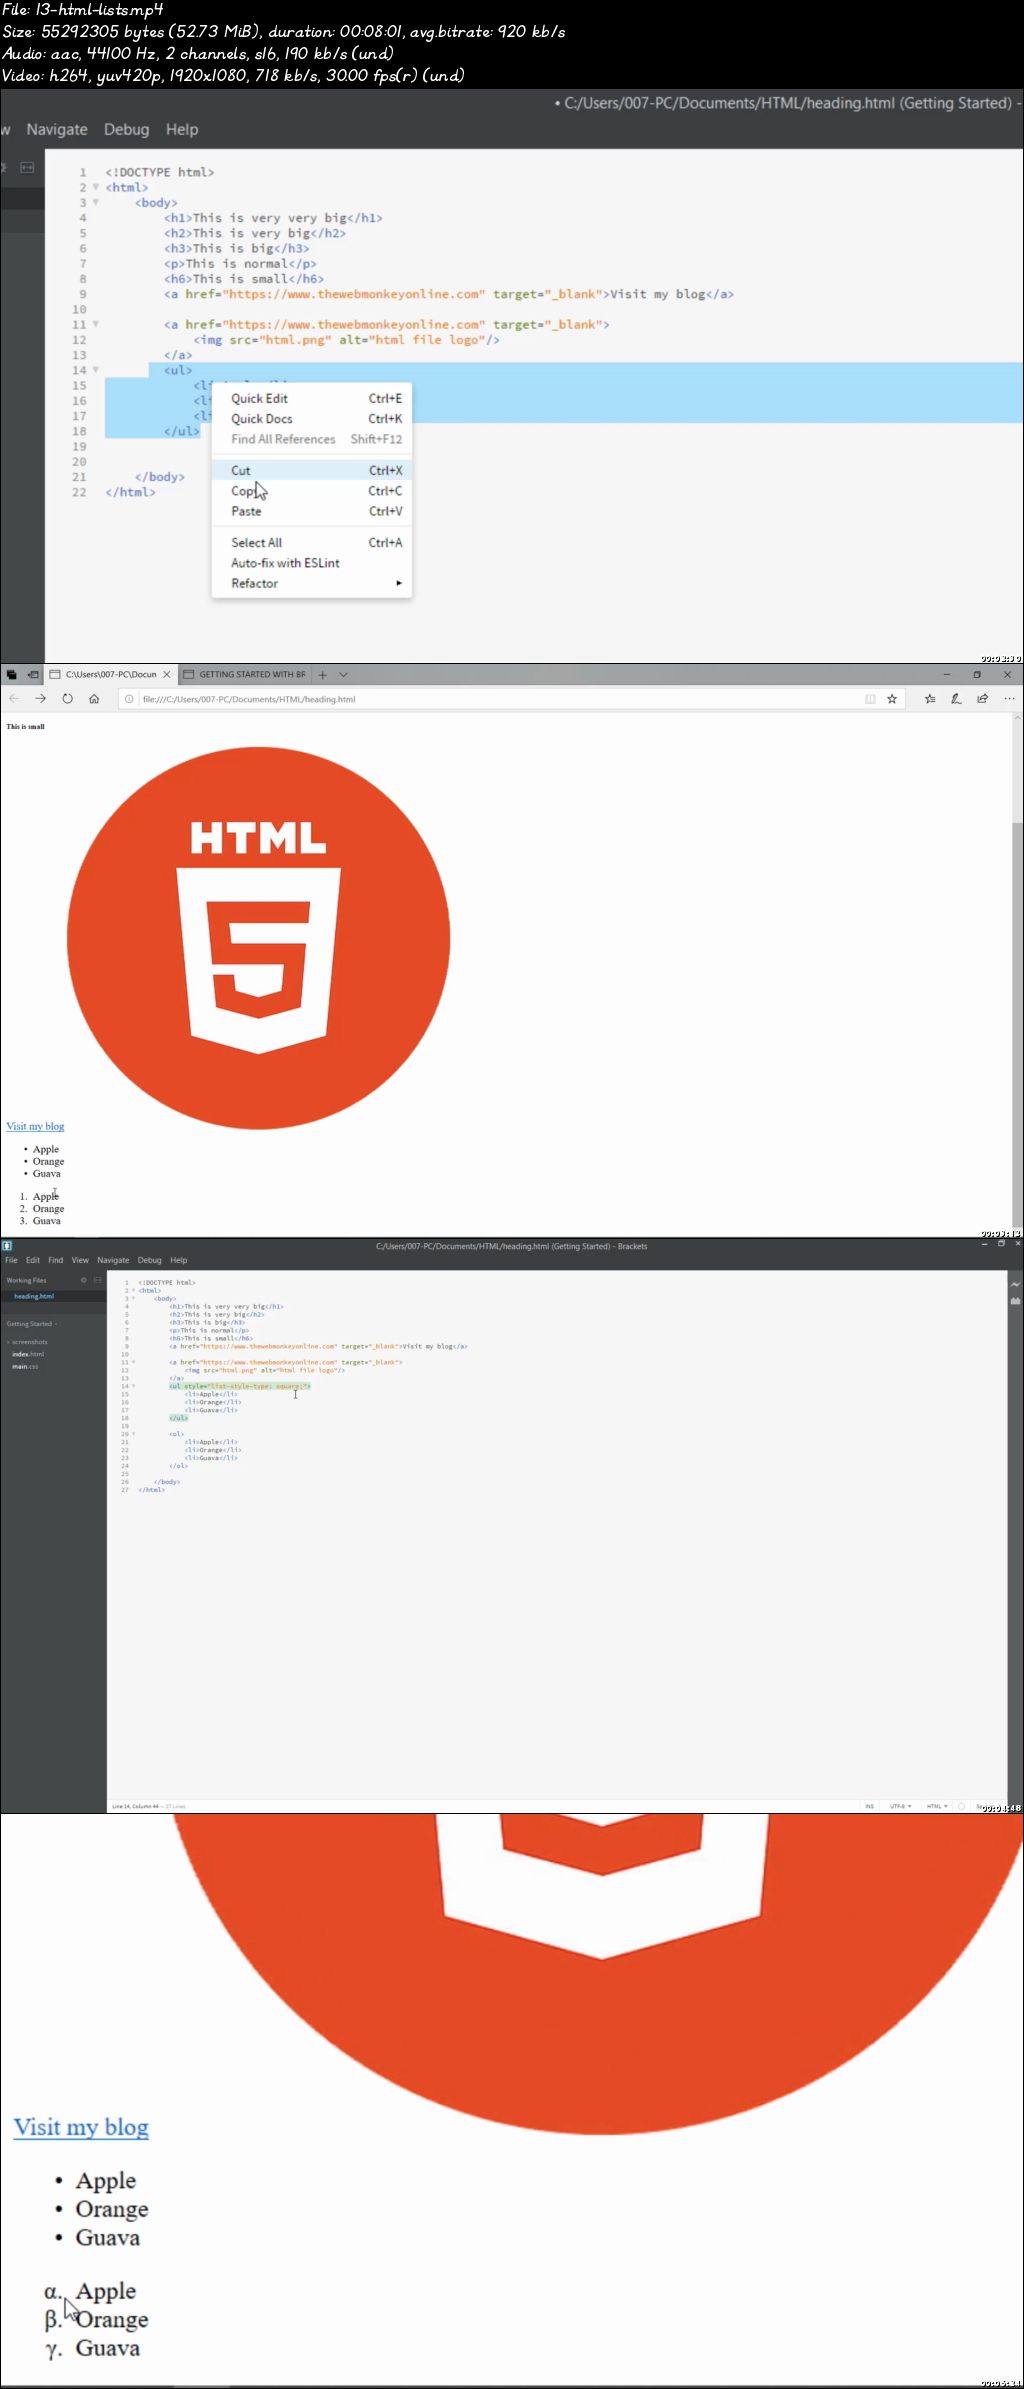
Task: Click the Refresh icon in Edge toolbar
Action: 67,699
